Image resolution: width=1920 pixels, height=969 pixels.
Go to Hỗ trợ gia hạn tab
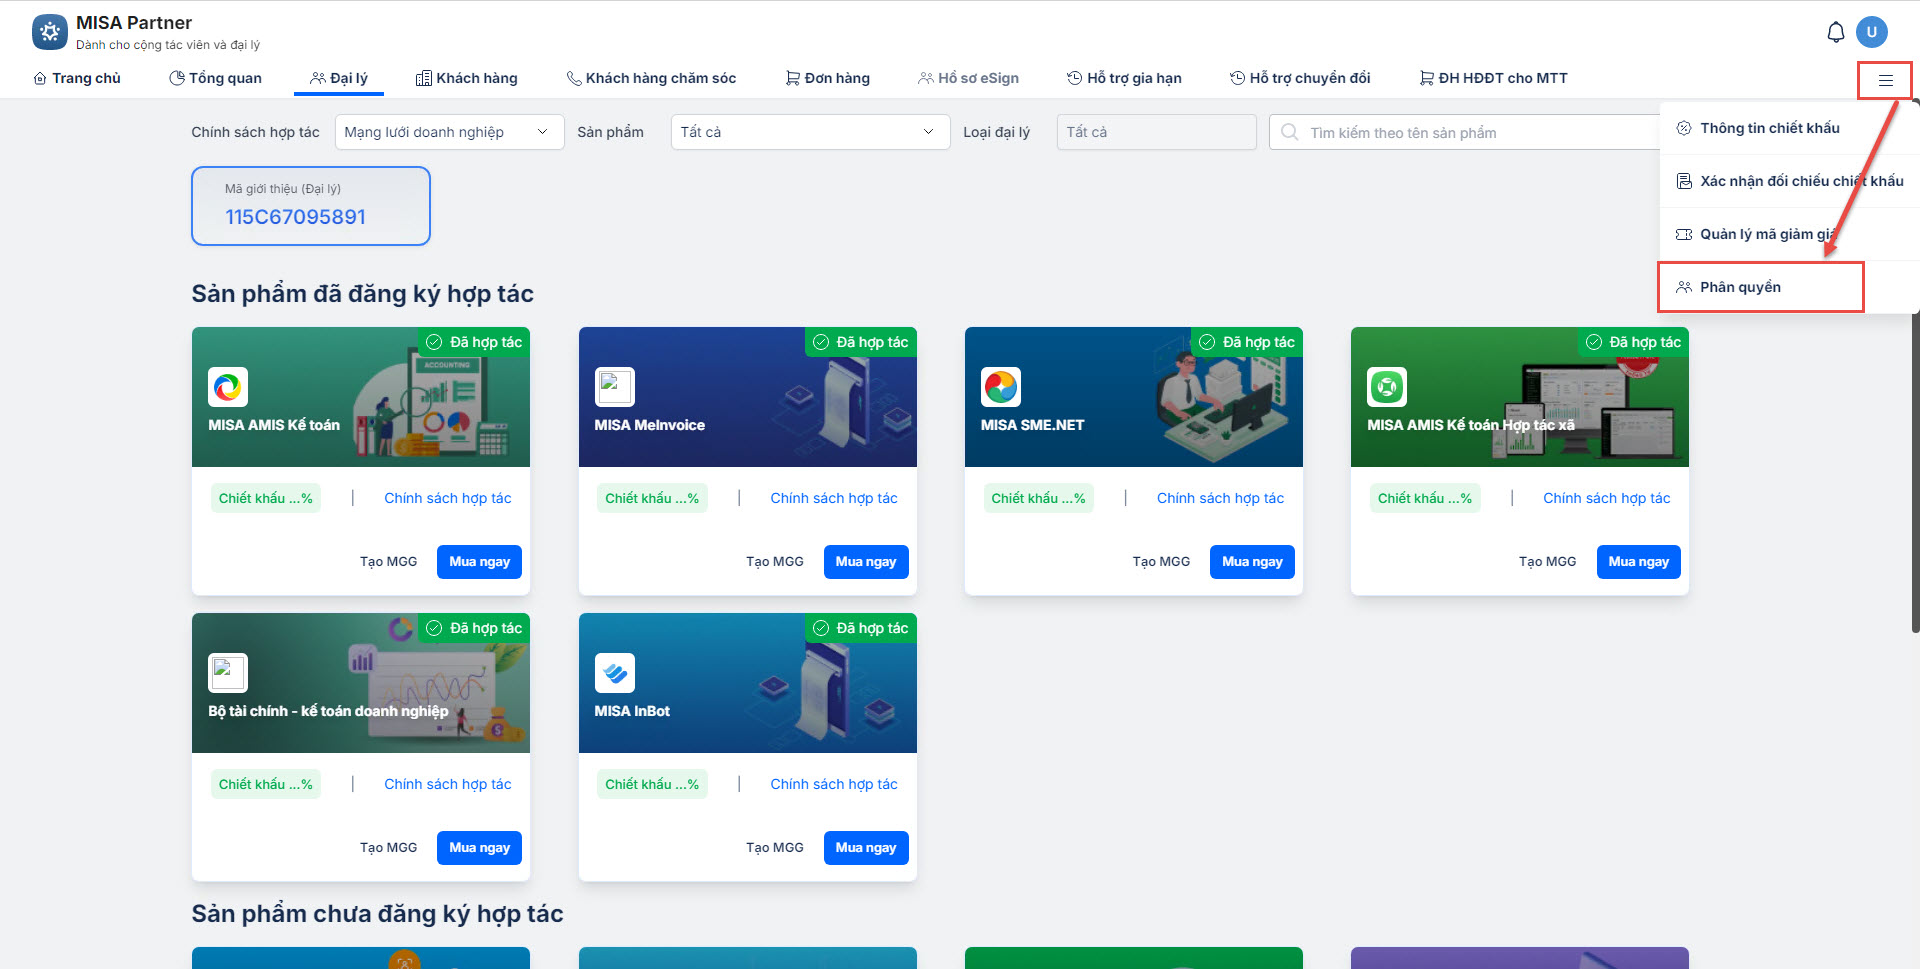(x=1124, y=78)
